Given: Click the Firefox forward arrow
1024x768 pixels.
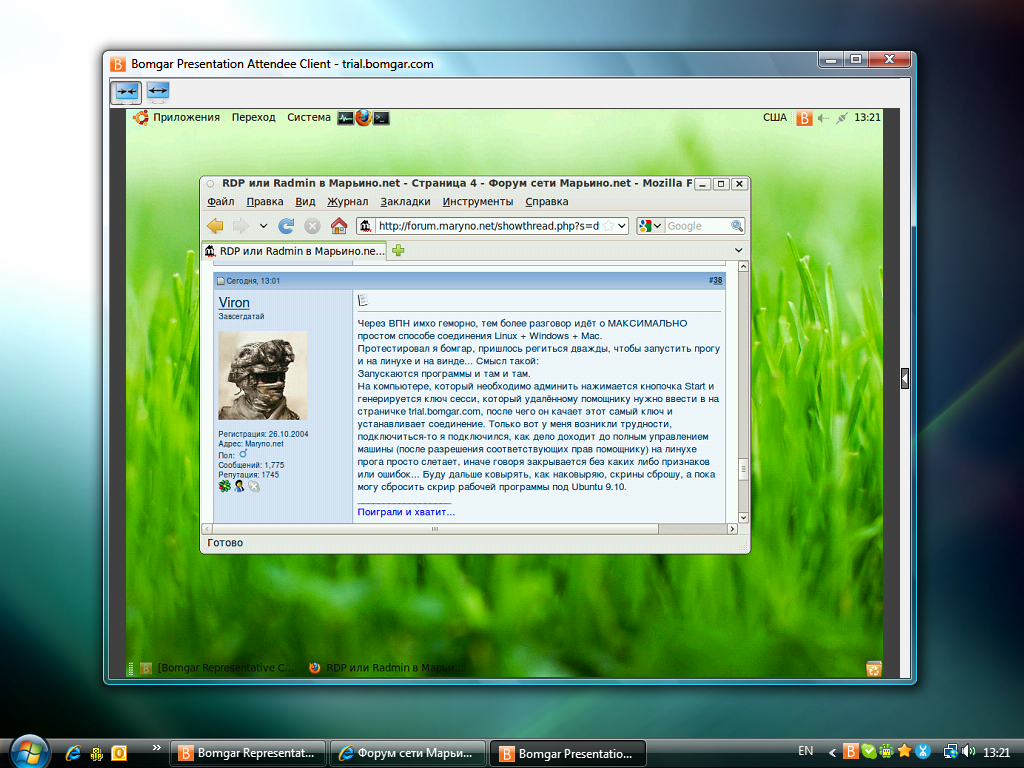Looking at the screenshot, I should point(241,226).
